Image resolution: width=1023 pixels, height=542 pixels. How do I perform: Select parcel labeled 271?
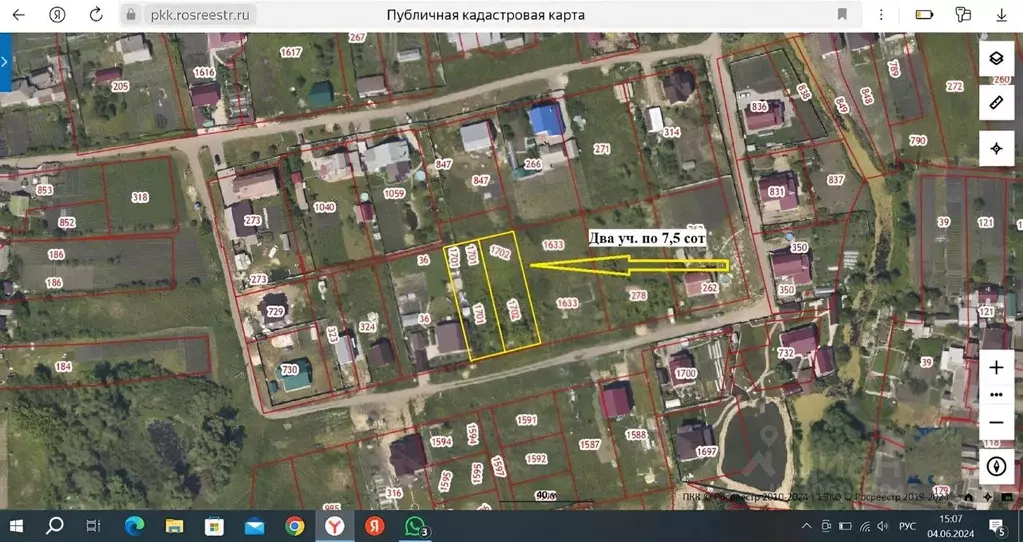[x=602, y=149]
